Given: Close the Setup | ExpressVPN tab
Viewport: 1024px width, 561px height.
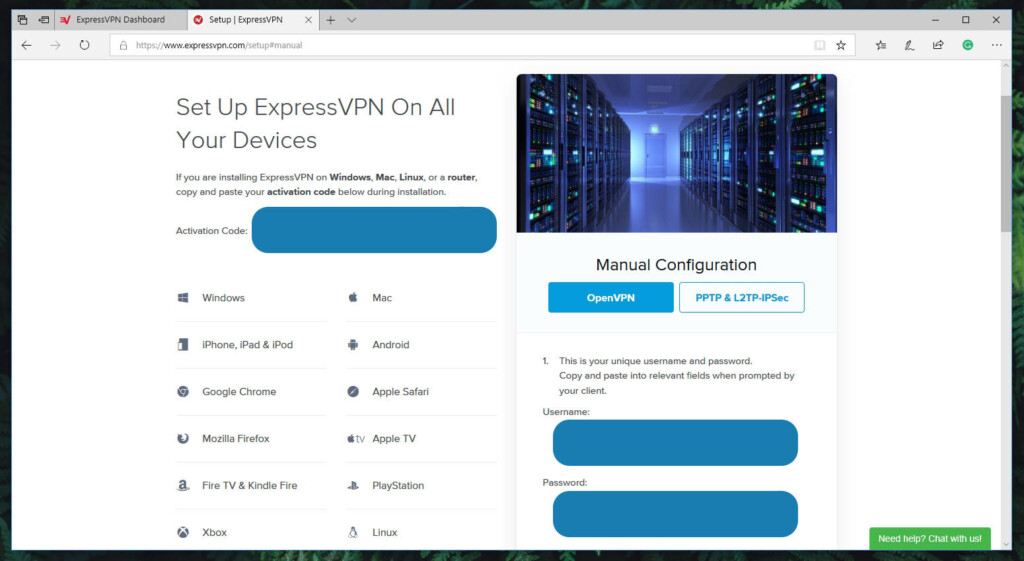Looking at the screenshot, I should click(x=308, y=20).
